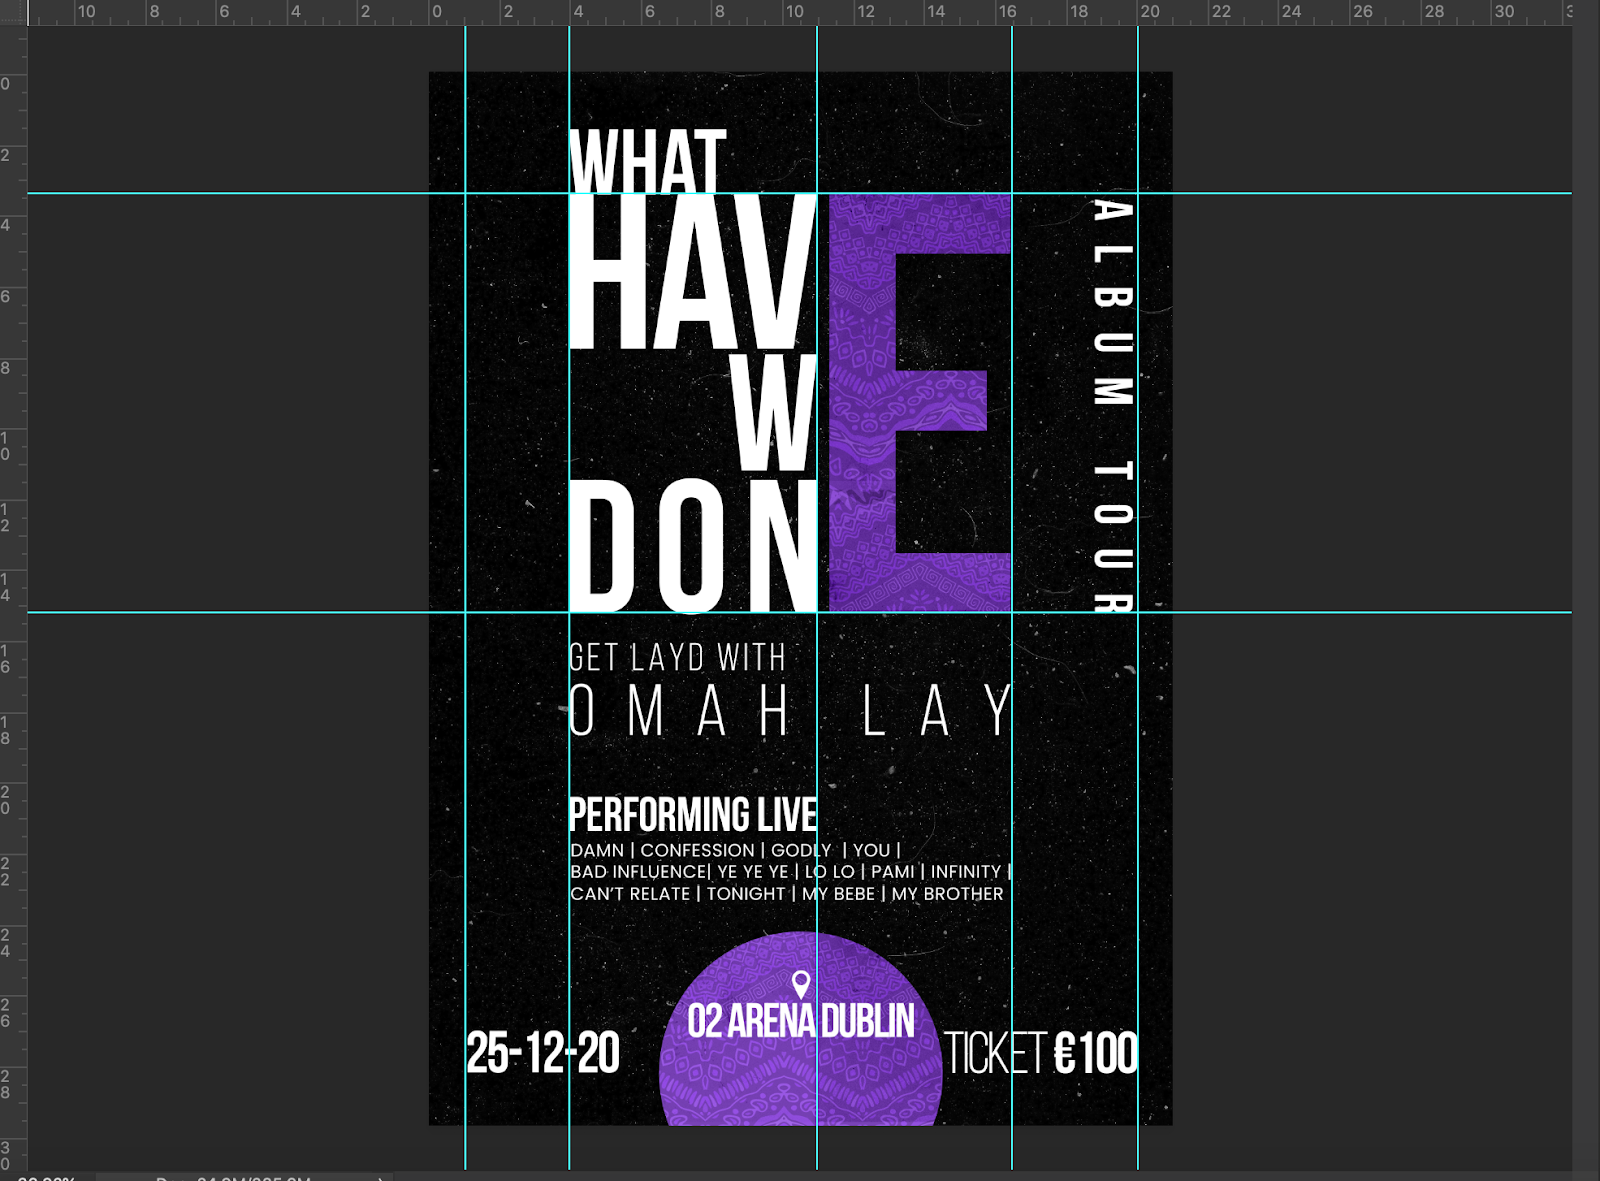This screenshot has height=1181, width=1600.
Task: Select the "PERFORMING LIVE" heading
Action: coord(693,815)
